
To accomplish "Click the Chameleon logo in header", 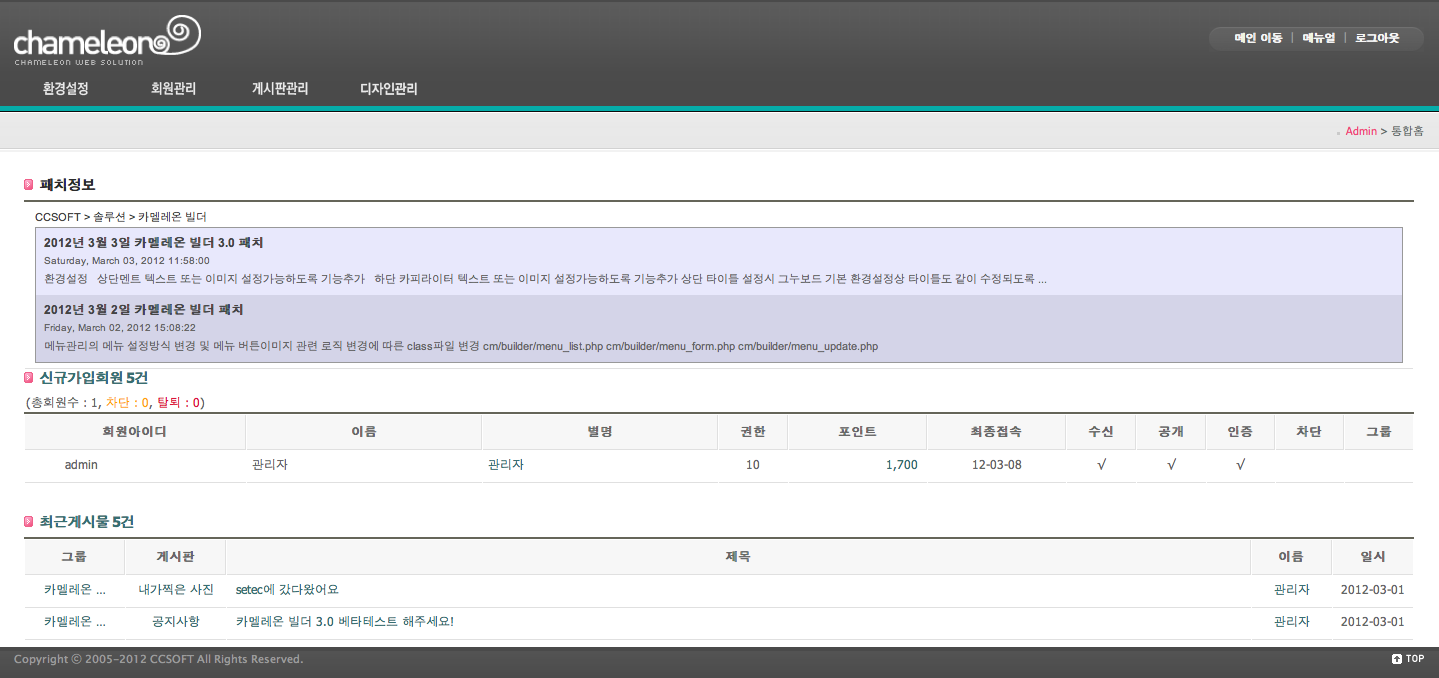I will tap(106, 41).
